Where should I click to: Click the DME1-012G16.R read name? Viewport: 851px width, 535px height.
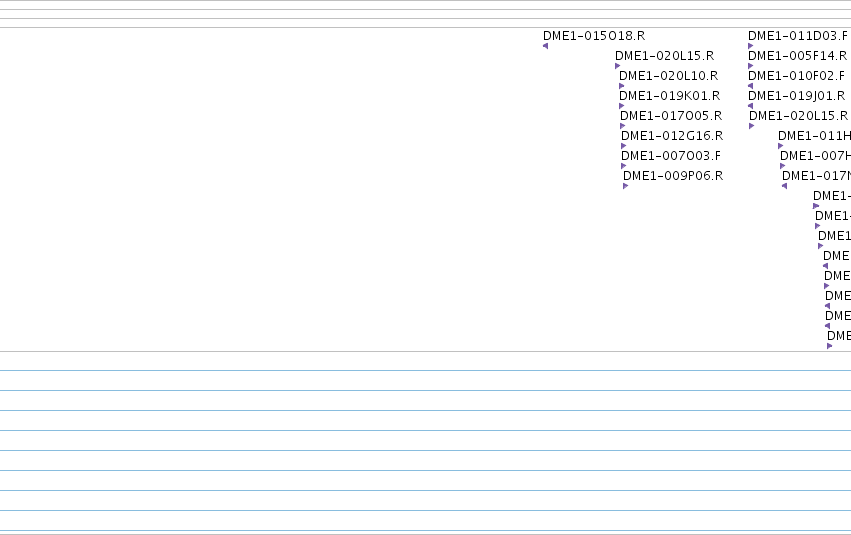click(x=672, y=136)
